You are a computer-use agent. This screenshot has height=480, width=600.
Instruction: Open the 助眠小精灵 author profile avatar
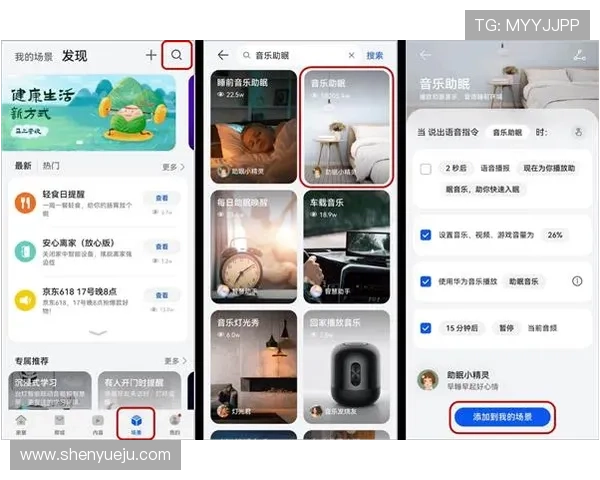428,380
